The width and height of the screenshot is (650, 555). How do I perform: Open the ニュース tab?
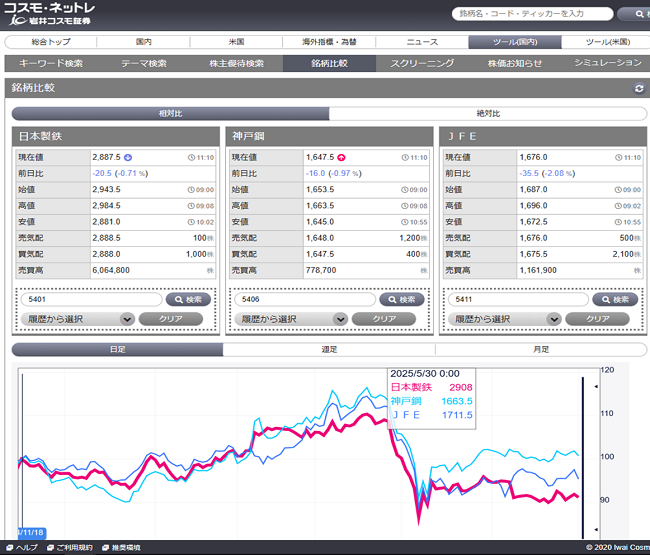coord(422,42)
